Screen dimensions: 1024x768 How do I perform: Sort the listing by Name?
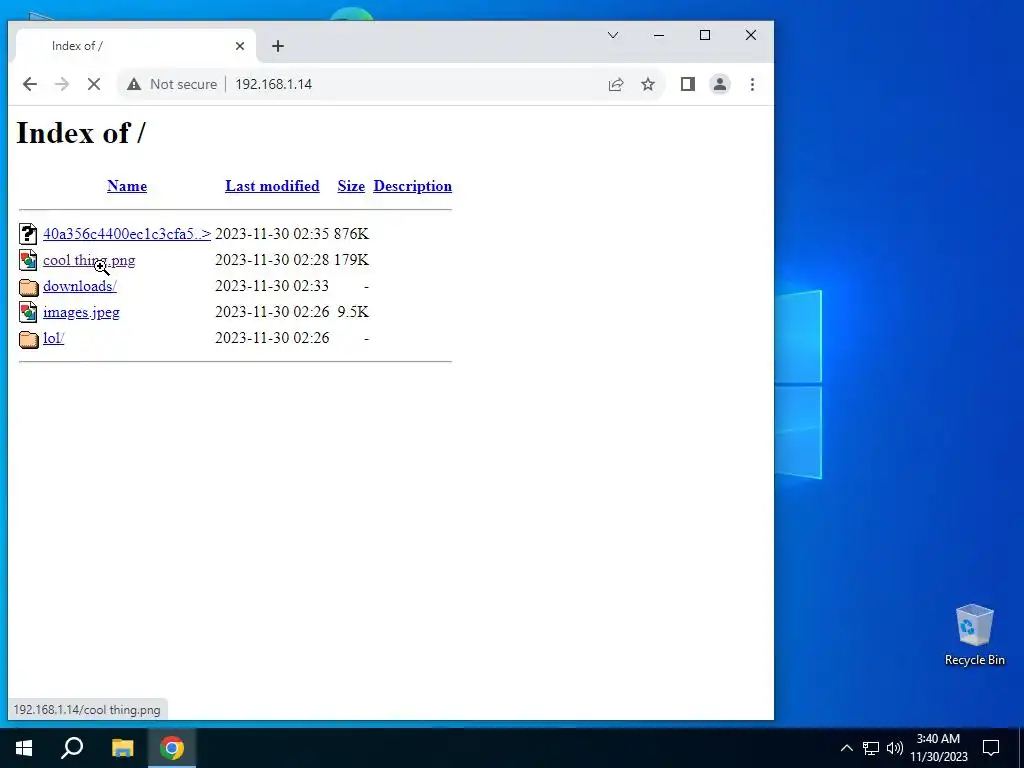(127, 186)
